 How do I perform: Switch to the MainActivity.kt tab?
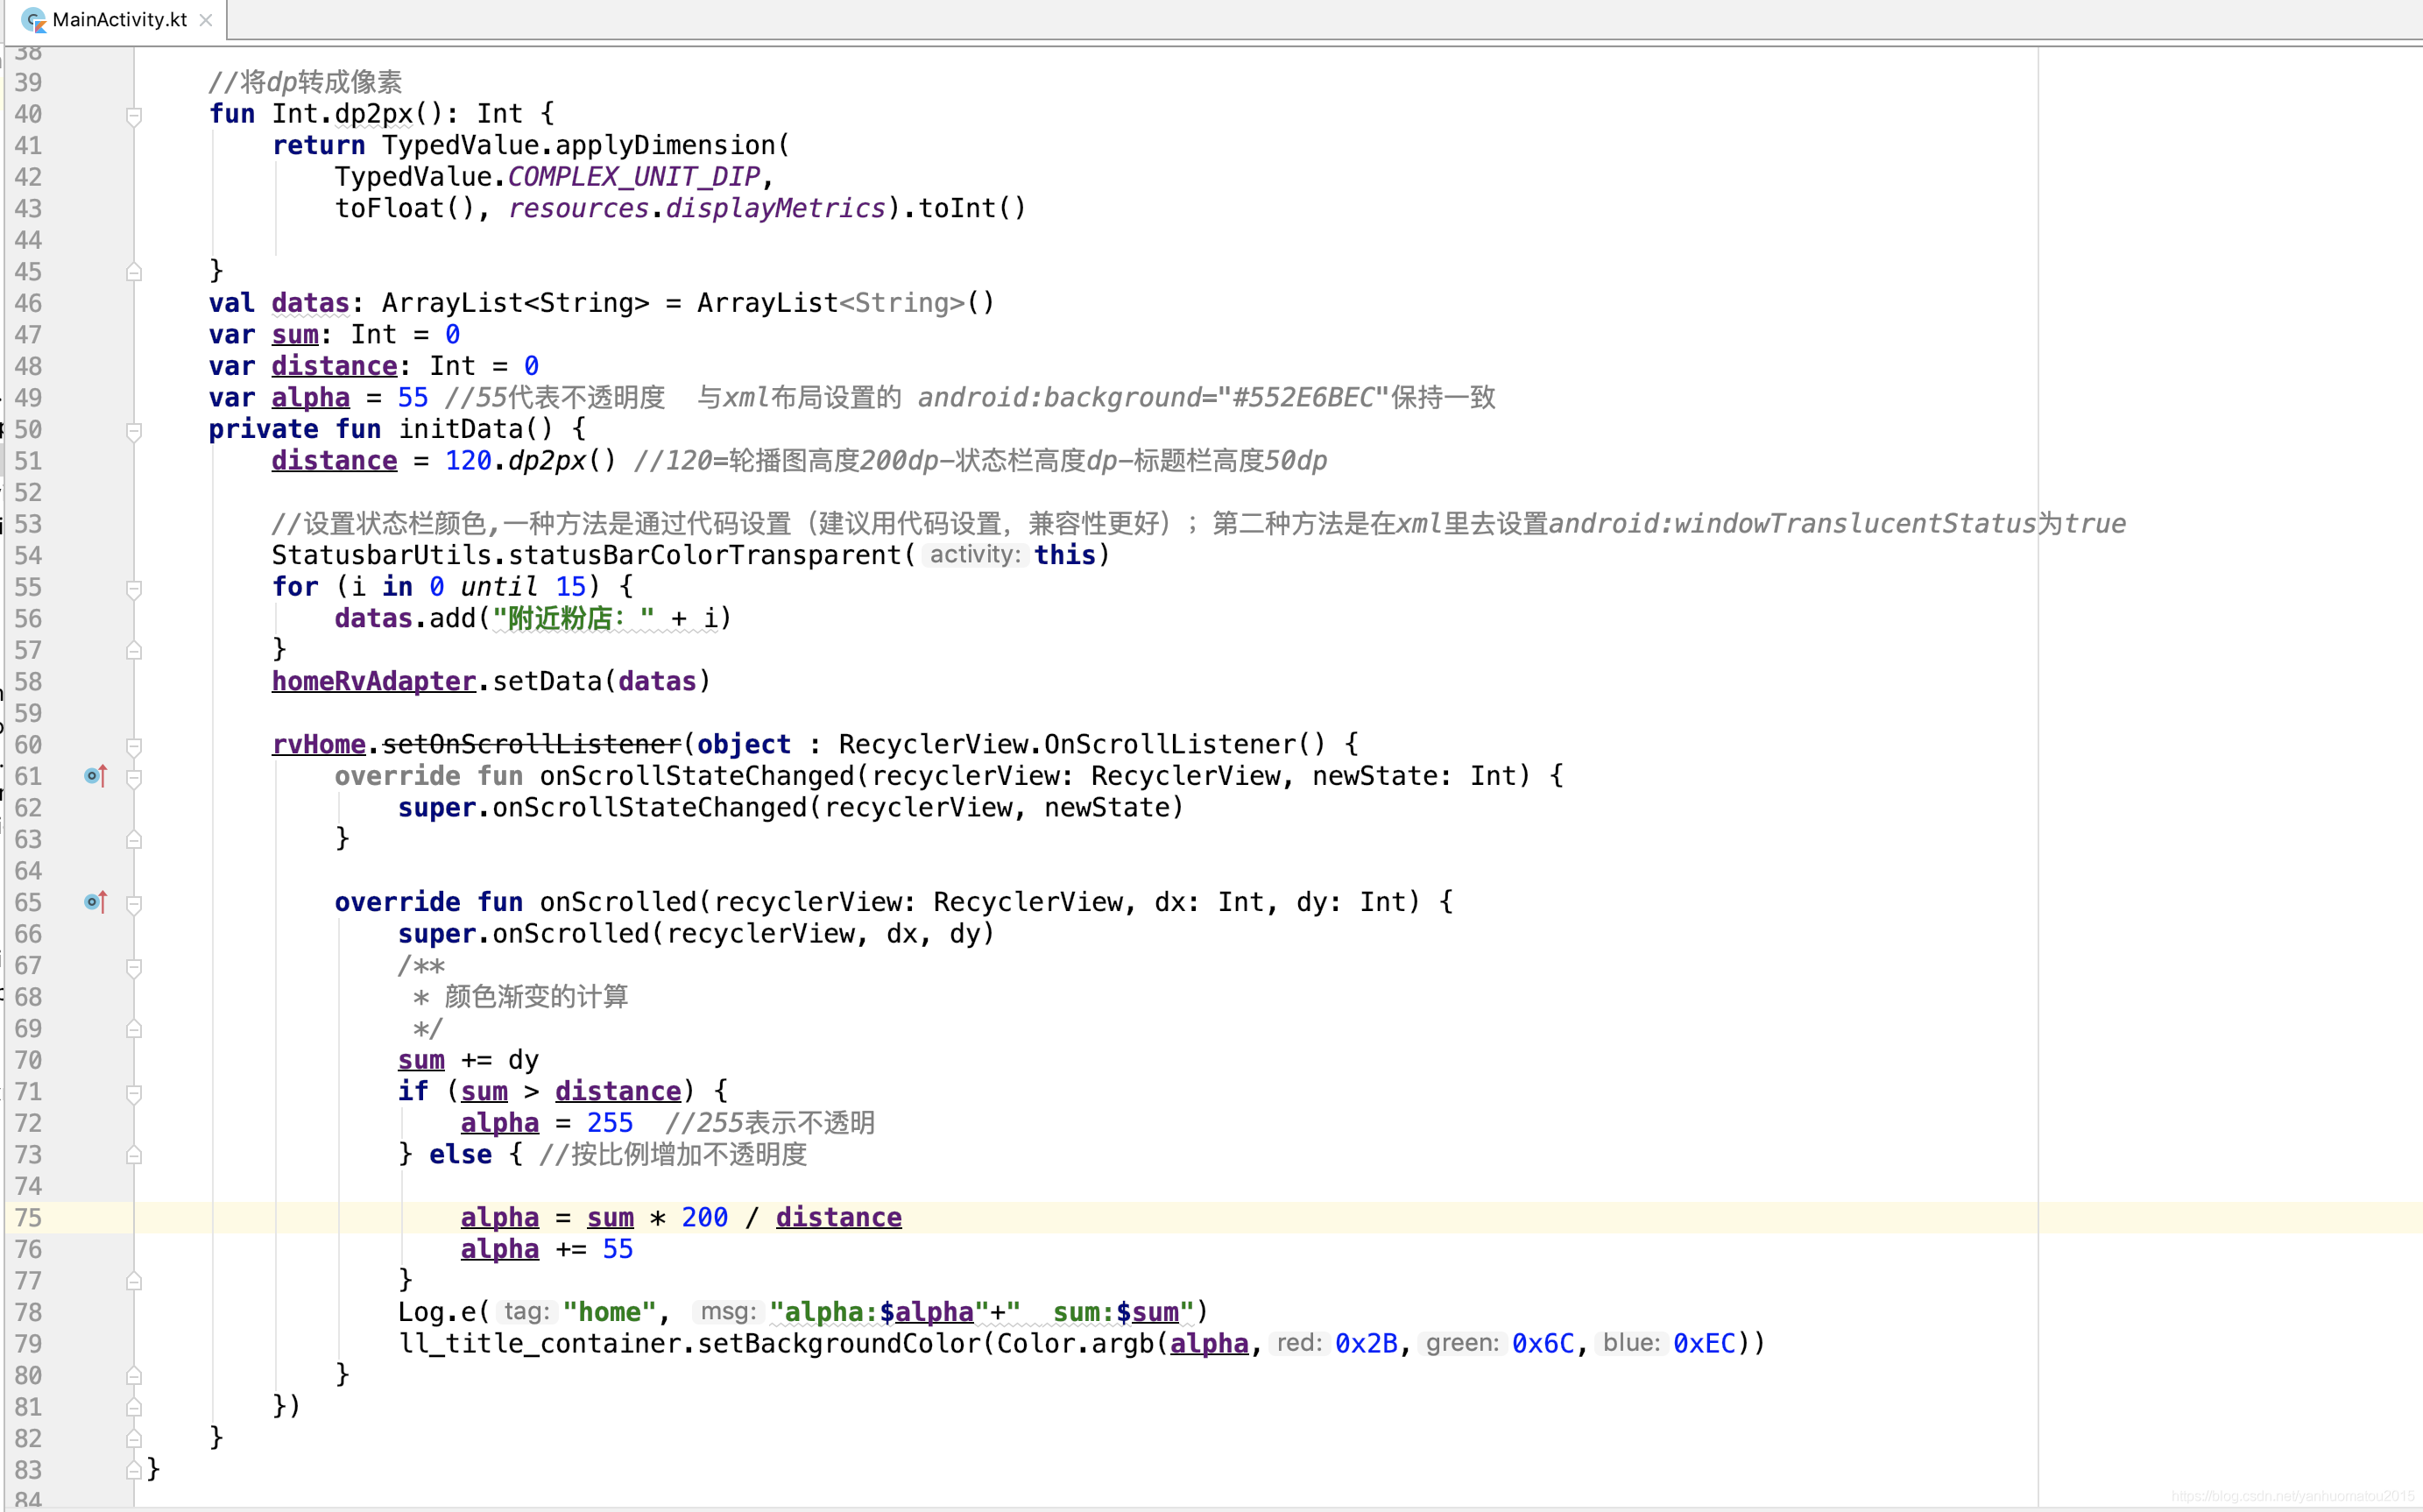point(119,20)
